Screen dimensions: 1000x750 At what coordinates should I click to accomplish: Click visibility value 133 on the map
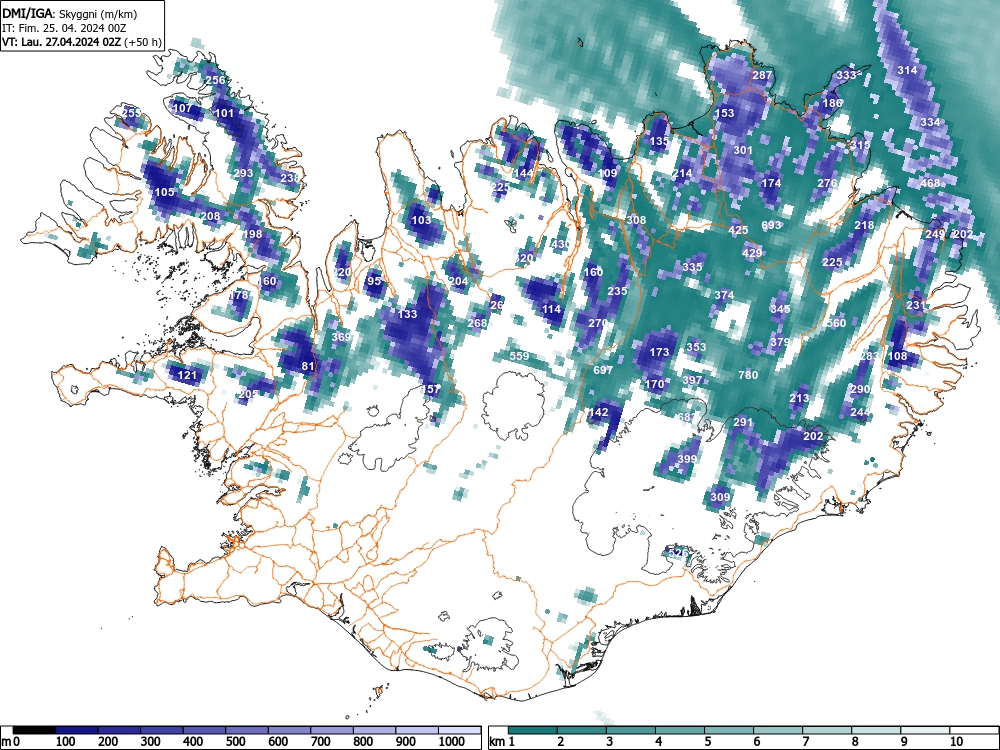408,314
